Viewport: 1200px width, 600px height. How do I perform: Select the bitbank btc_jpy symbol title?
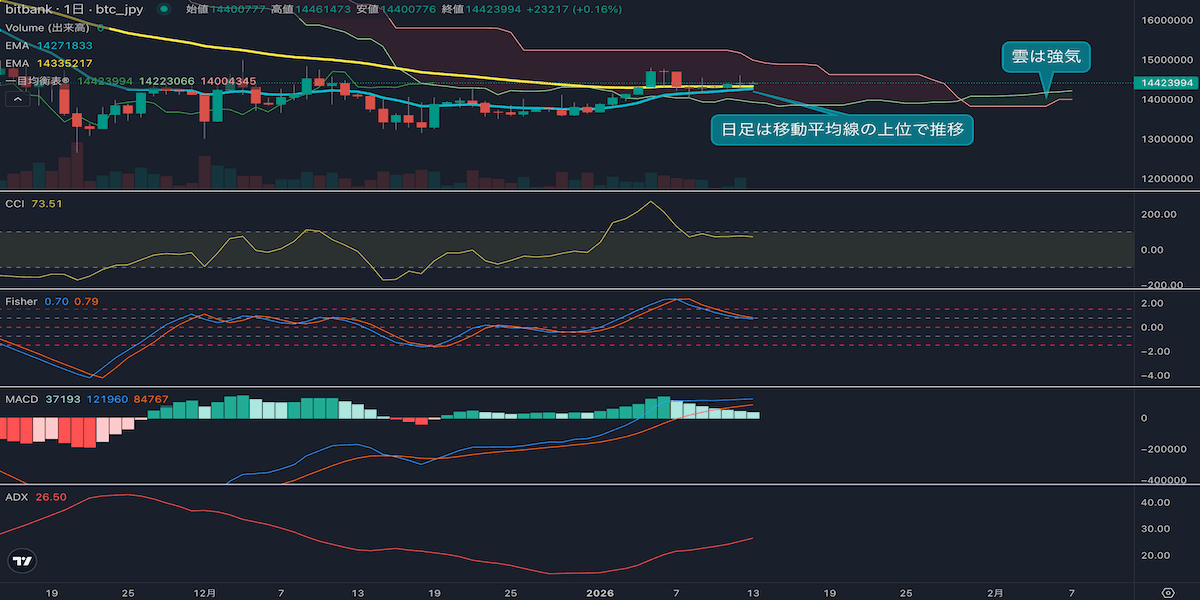pyautogui.click(x=76, y=9)
